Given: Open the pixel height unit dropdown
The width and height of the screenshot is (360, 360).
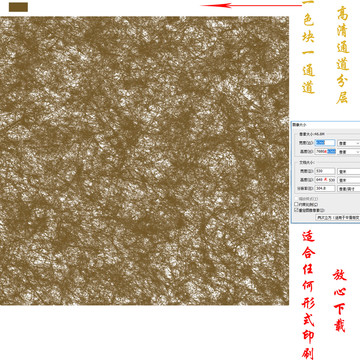Looking at the screenshot, I should click(349, 152).
